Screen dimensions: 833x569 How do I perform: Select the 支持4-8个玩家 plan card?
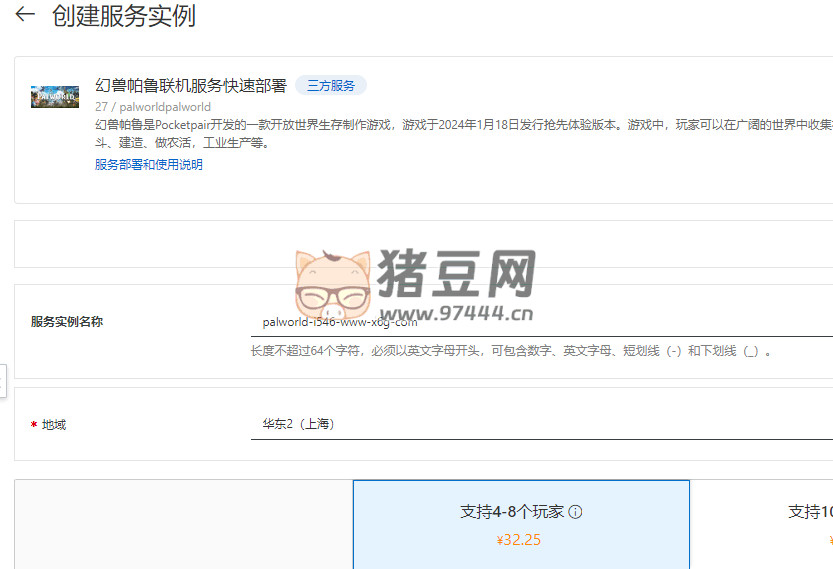tap(521, 524)
